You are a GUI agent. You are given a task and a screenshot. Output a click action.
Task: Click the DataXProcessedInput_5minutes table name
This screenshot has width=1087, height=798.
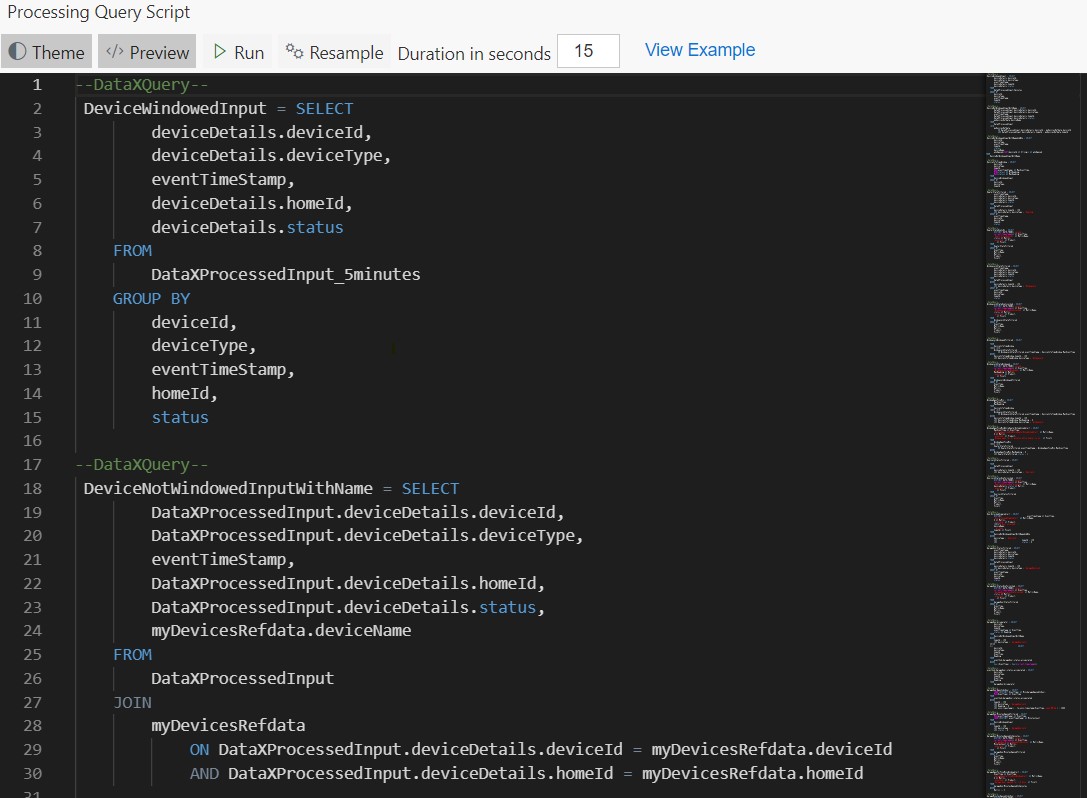coord(285,274)
